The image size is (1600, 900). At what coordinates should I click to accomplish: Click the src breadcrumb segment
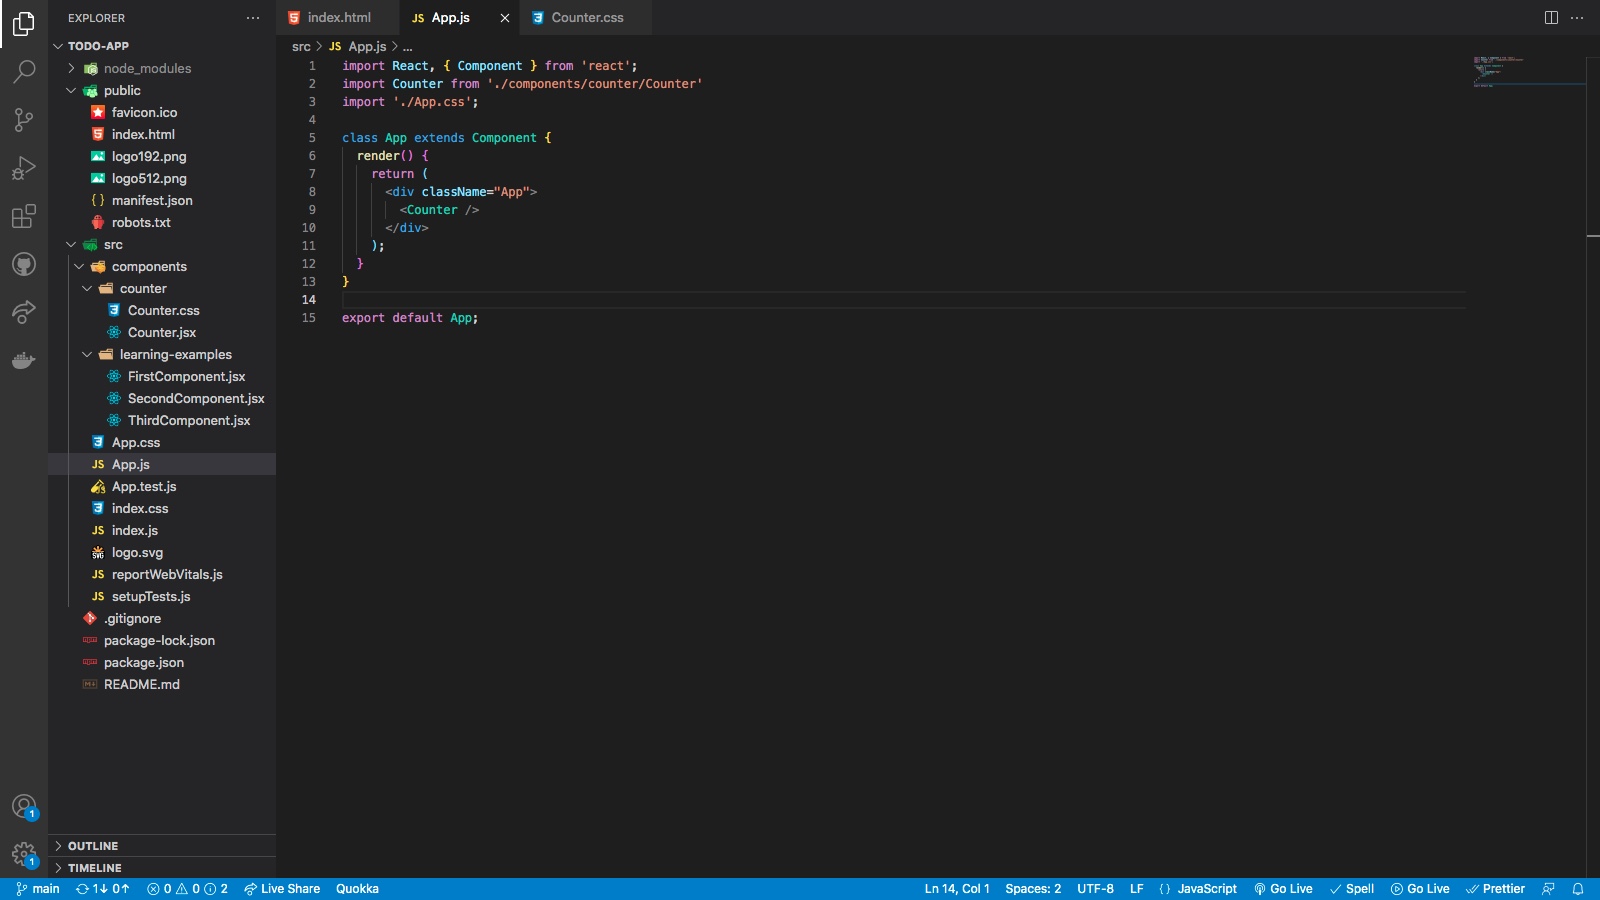click(x=301, y=47)
